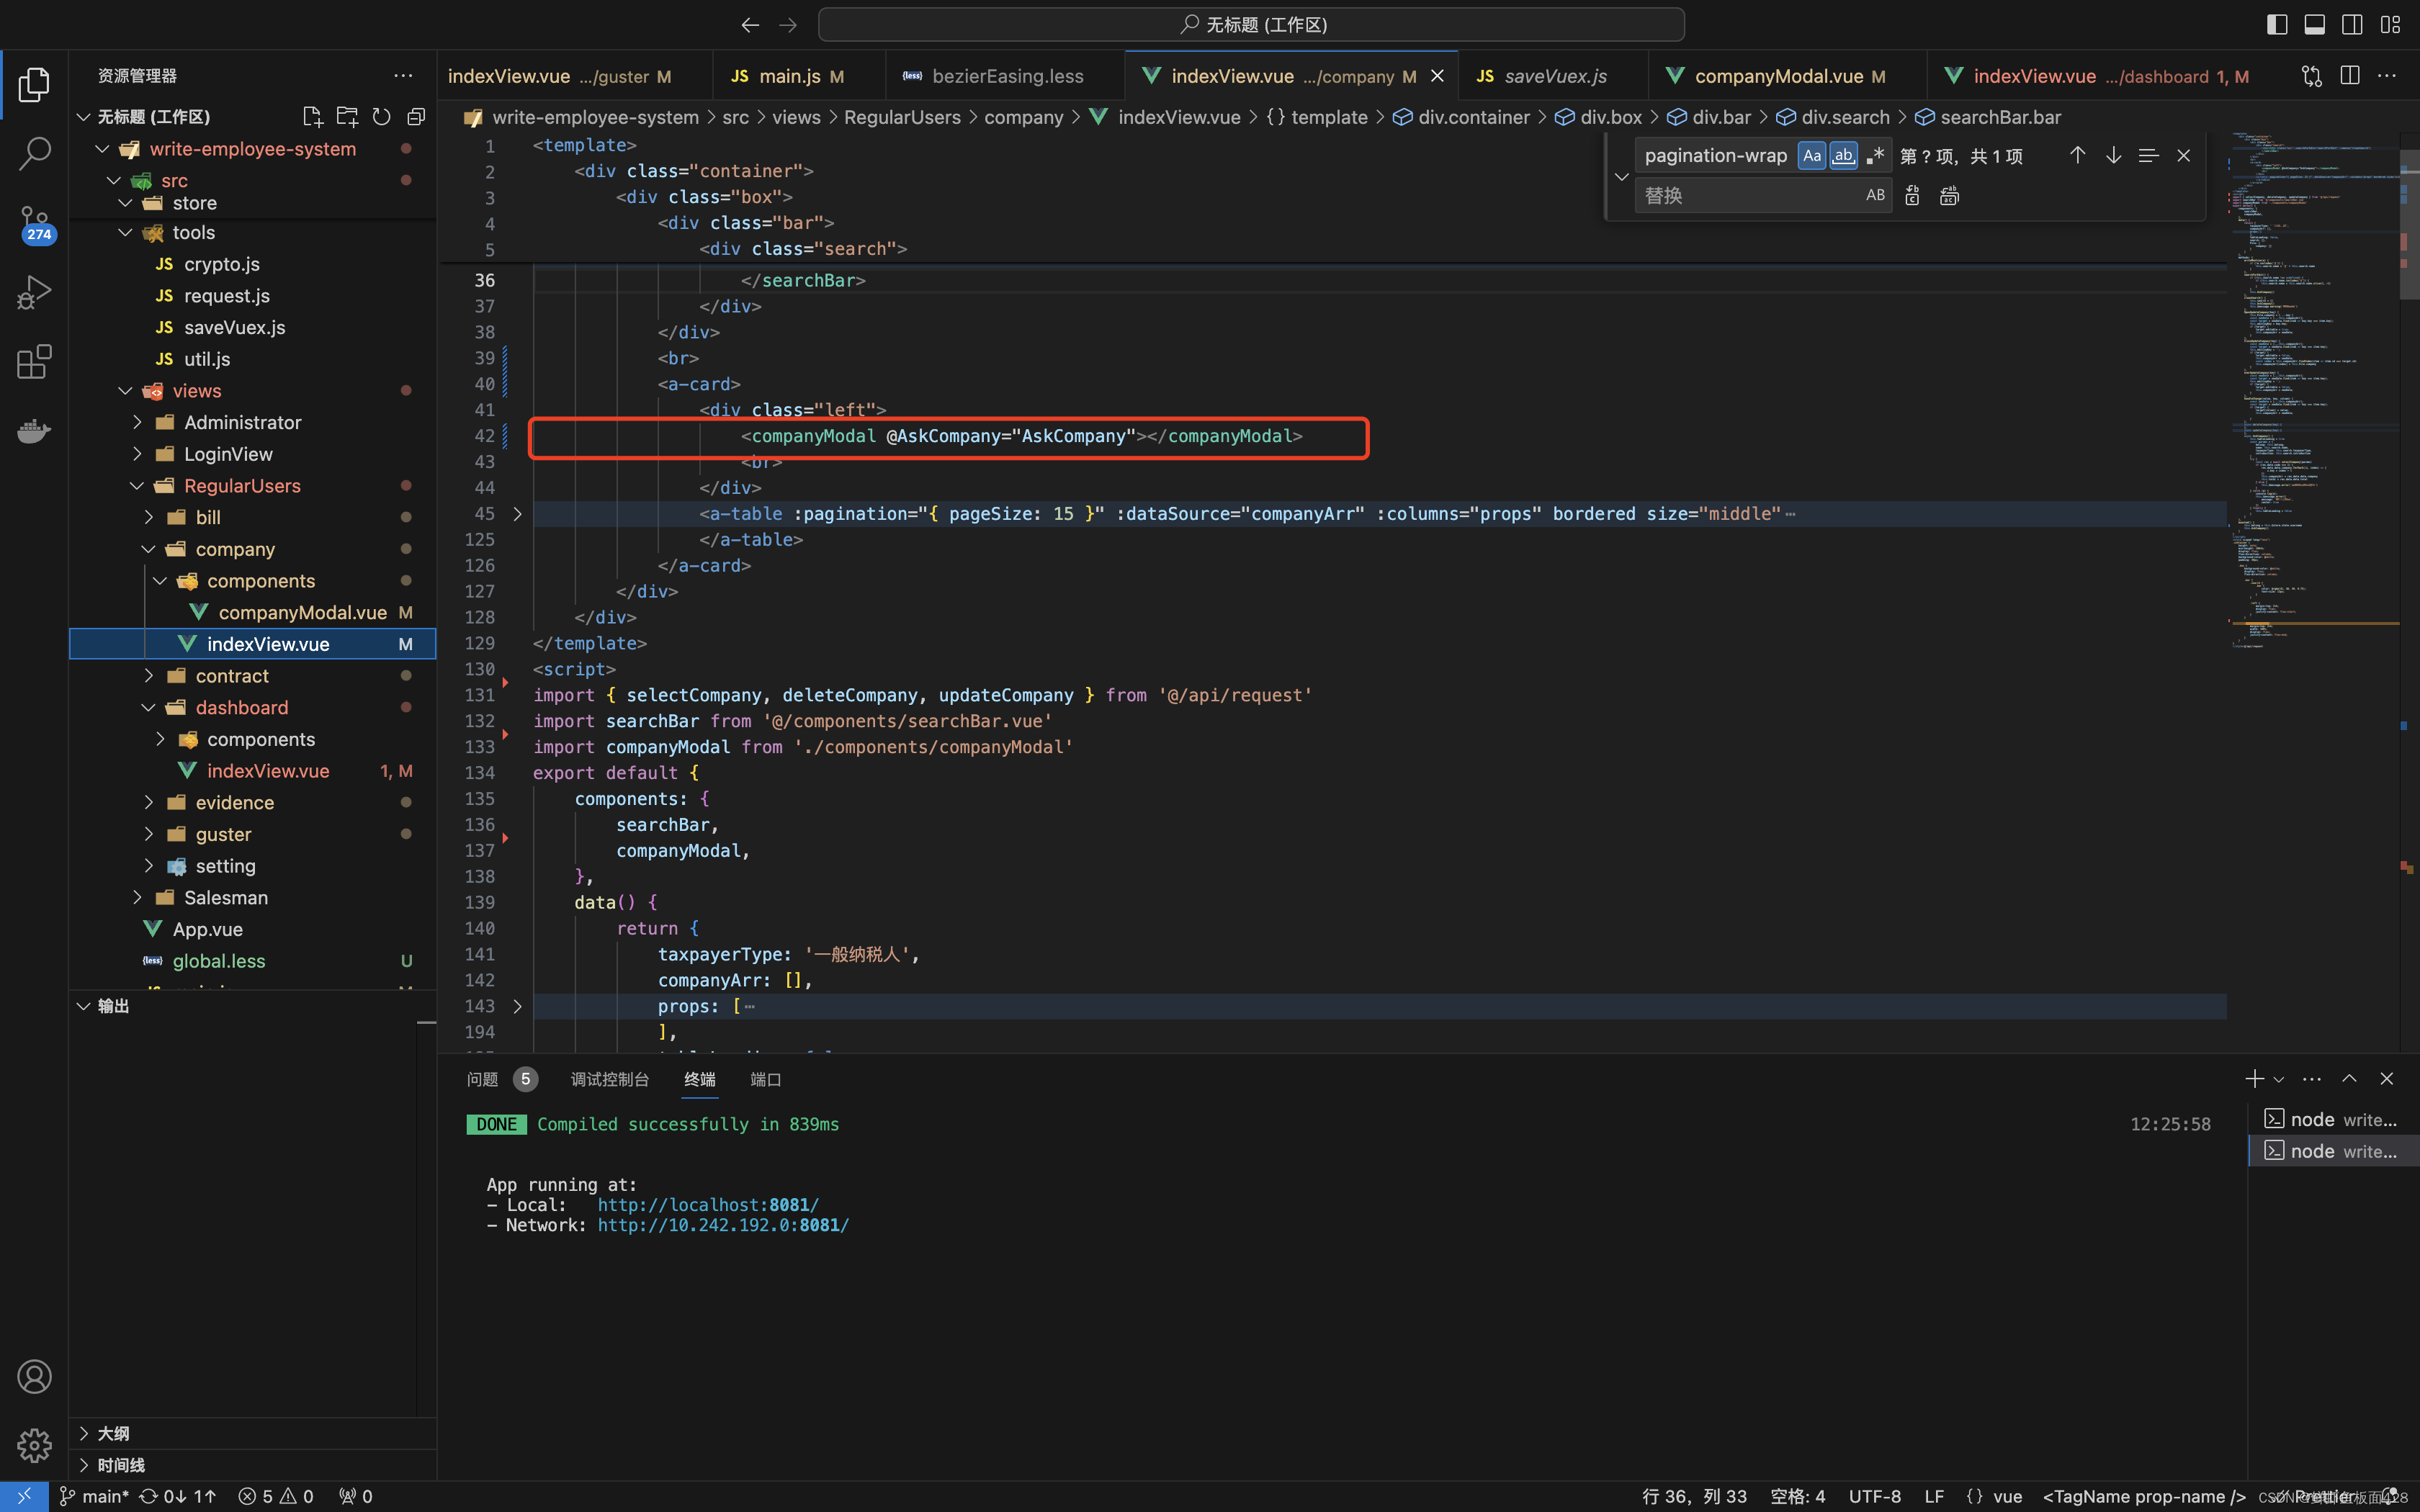Close the find widget
This screenshot has width=2420, height=1512.
(2184, 155)
